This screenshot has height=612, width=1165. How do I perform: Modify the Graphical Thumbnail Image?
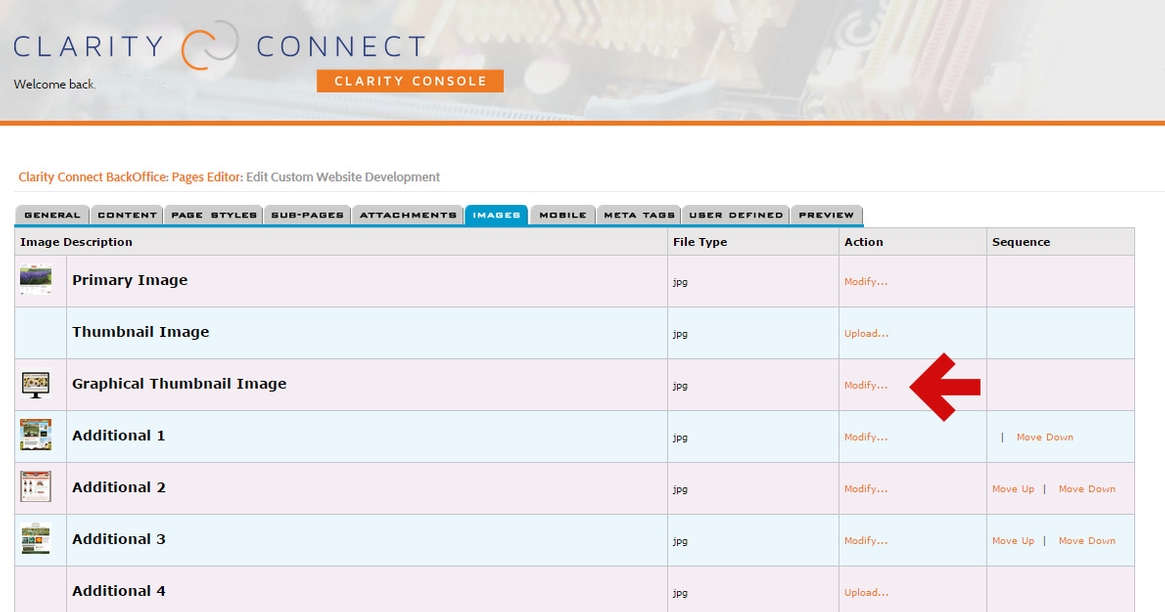865,386
